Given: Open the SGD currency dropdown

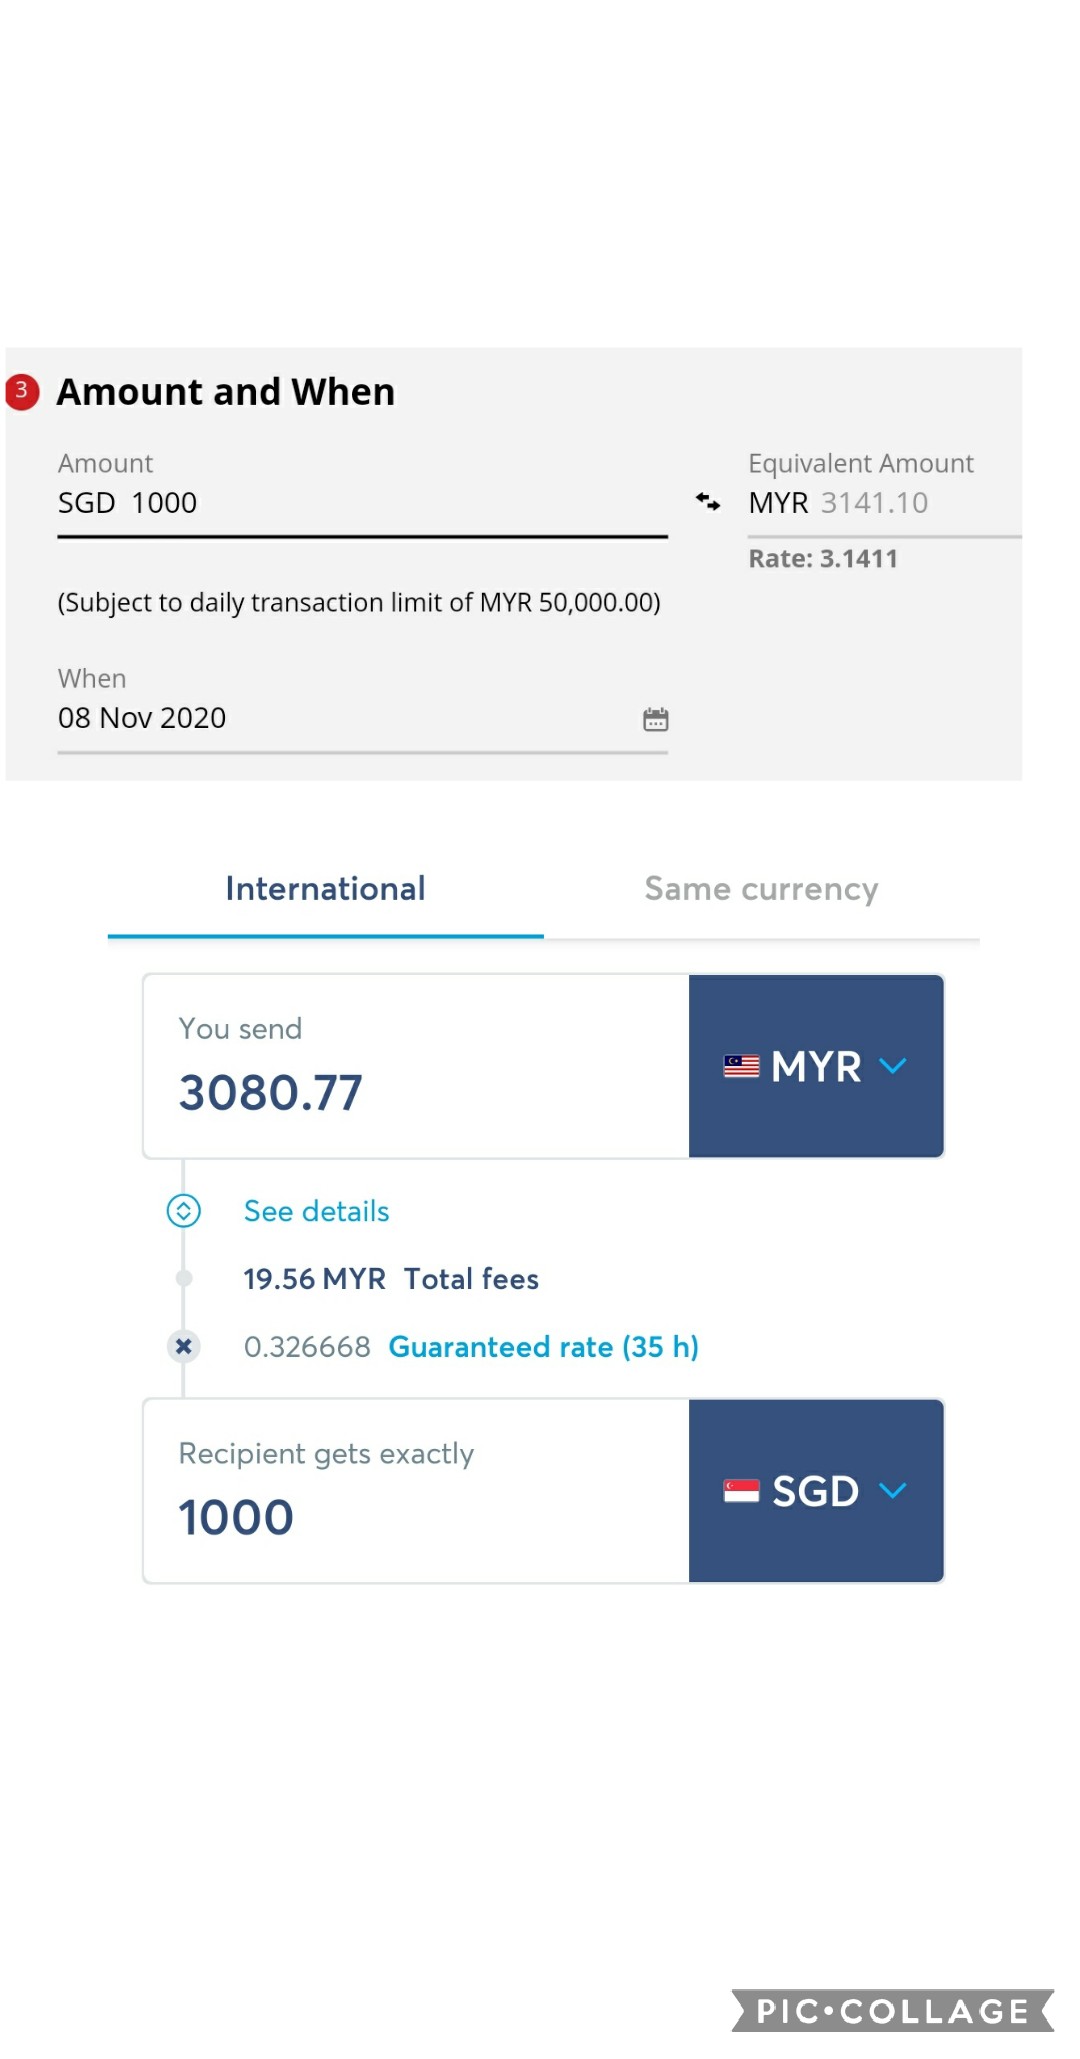Looking at the screenshot, I should tap(816, 1491).
